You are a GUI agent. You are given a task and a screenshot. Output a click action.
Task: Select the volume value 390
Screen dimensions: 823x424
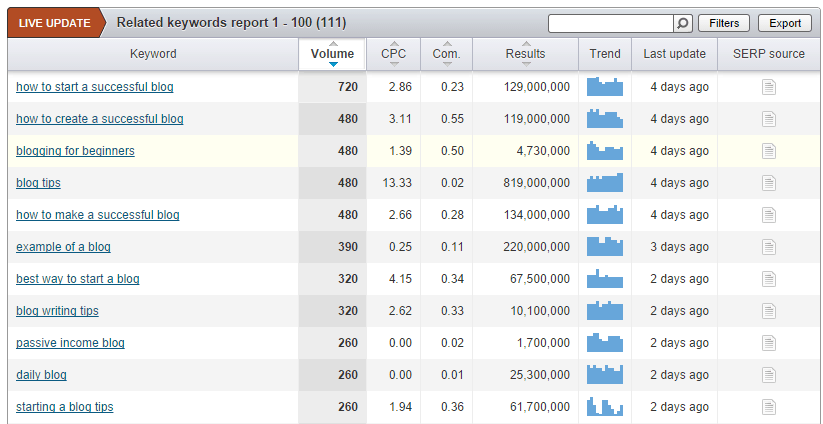[348, 247]
